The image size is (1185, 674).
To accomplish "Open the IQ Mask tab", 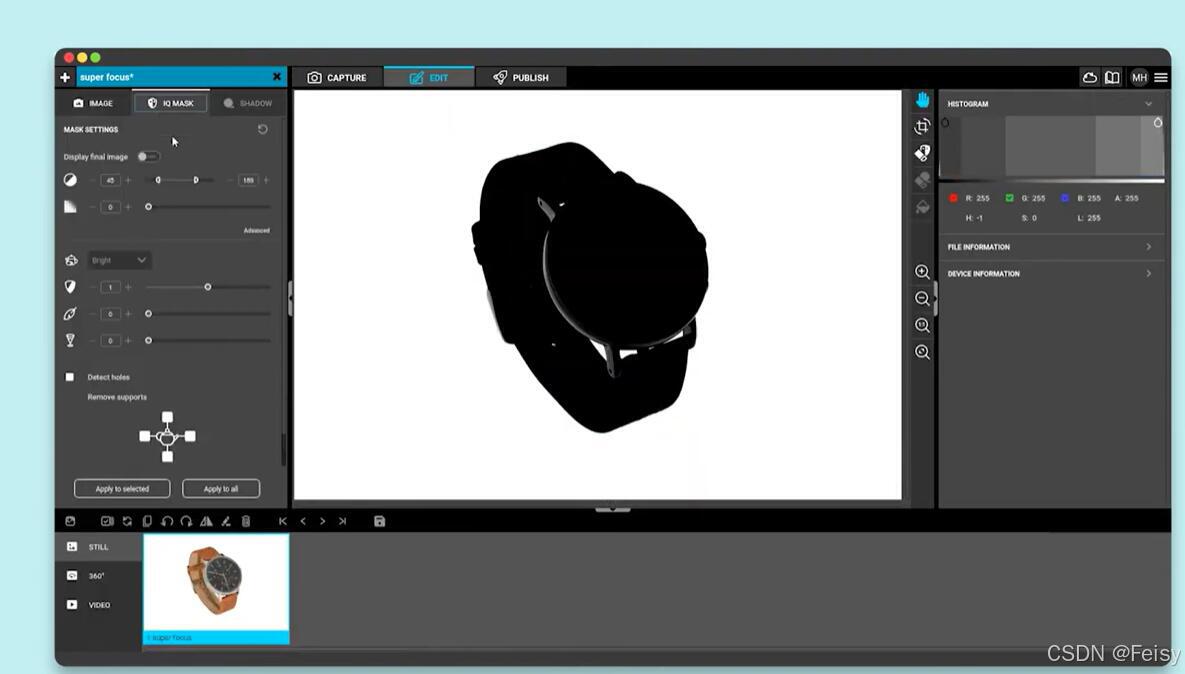I will [171, 103].
